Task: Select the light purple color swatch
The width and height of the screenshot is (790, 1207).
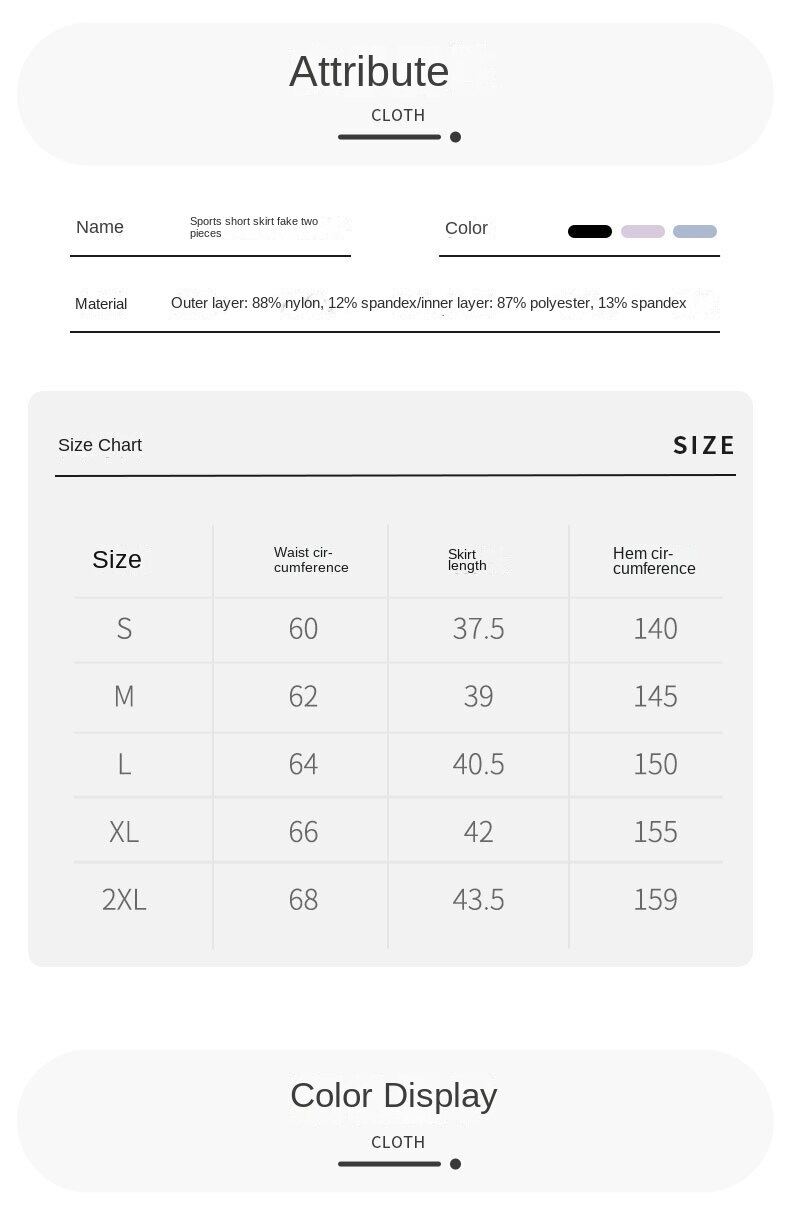Action: [643, 232]
